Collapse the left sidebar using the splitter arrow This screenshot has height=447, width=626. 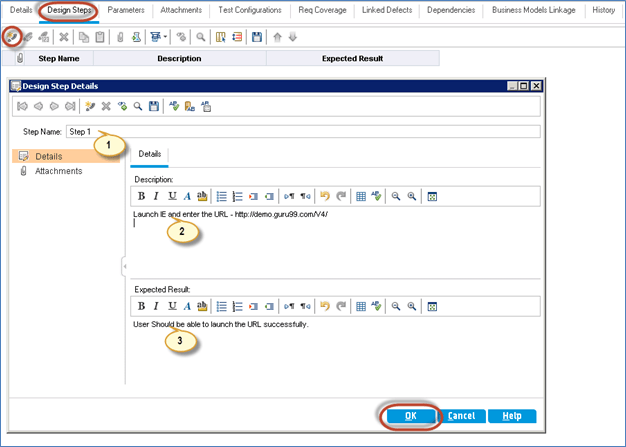pos(125,265)
